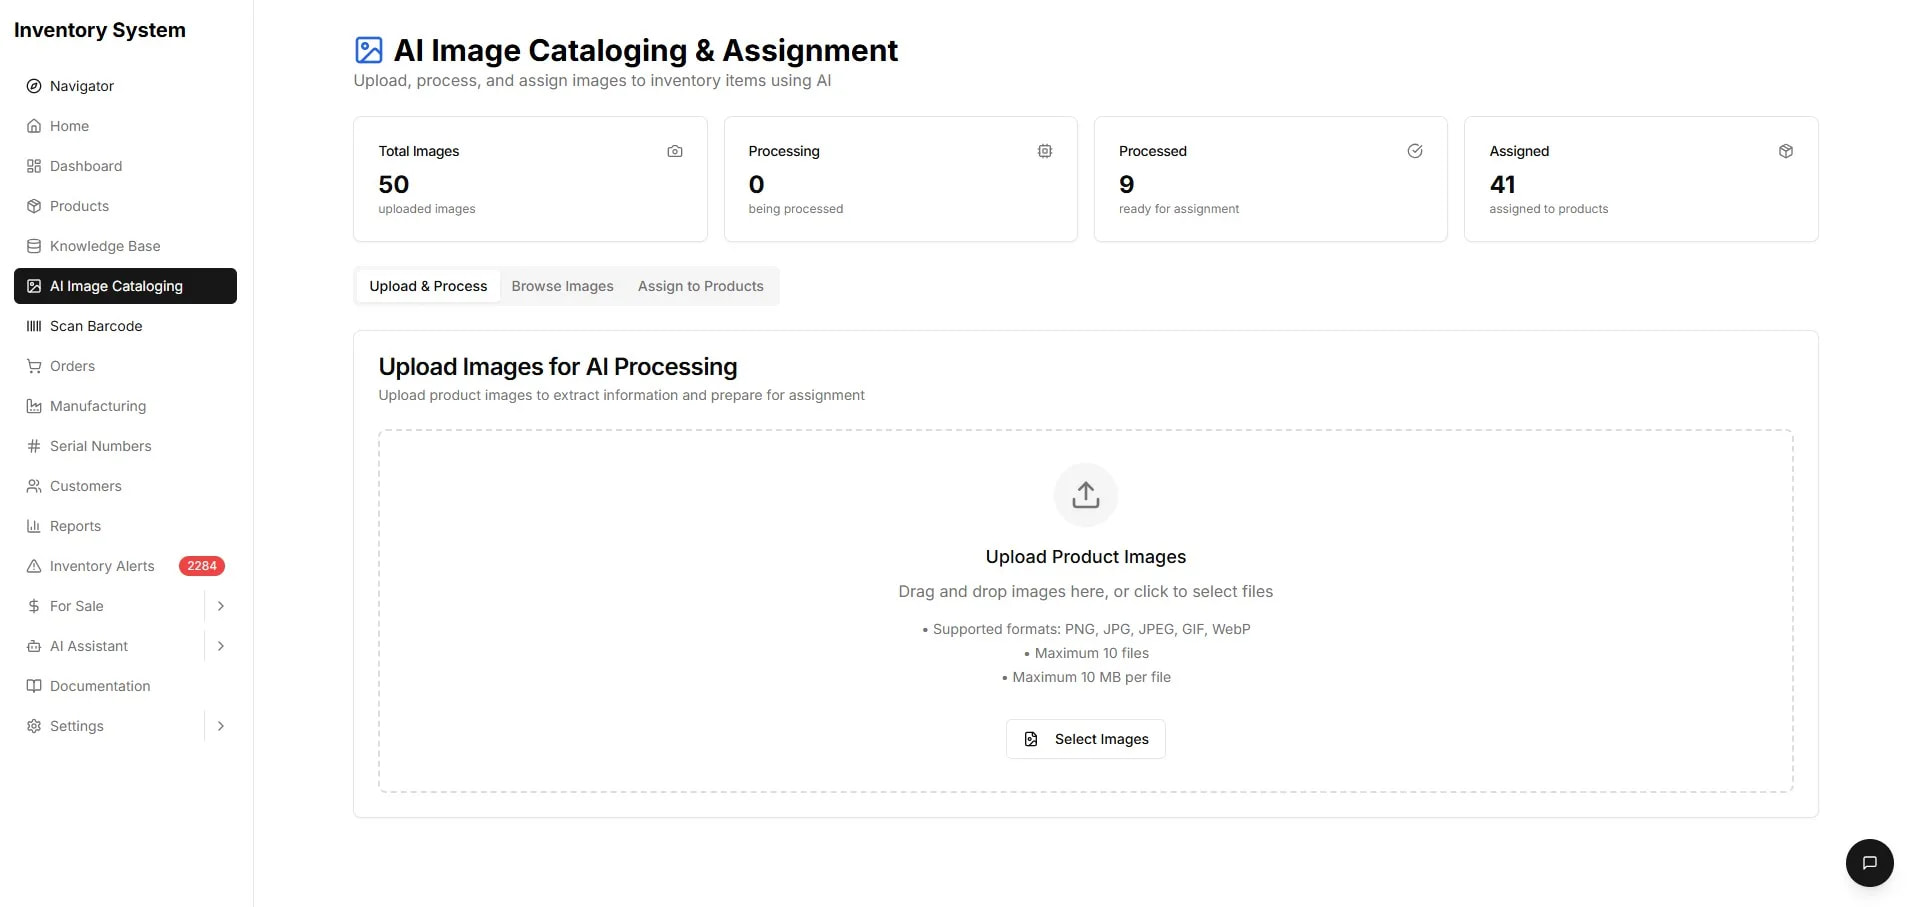Click the Manufacturing factory icon
The height and width of the screenshot is (907, 1915).
pyautogui.click(x=34, y=406)
